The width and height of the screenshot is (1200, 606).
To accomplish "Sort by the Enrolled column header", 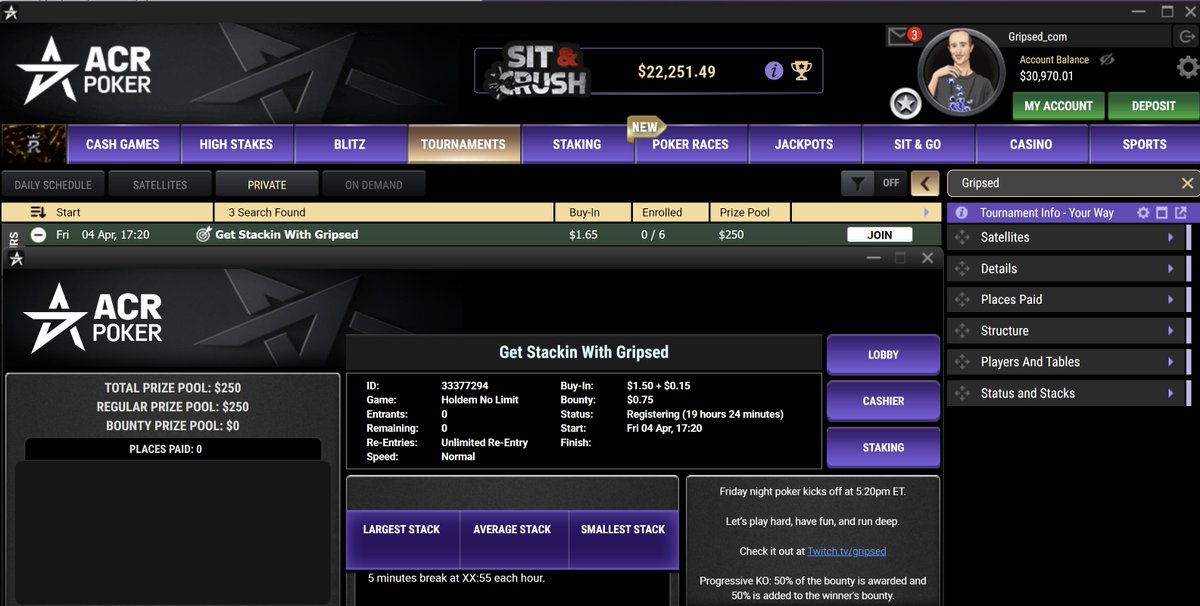I will [x=671, y=212].
